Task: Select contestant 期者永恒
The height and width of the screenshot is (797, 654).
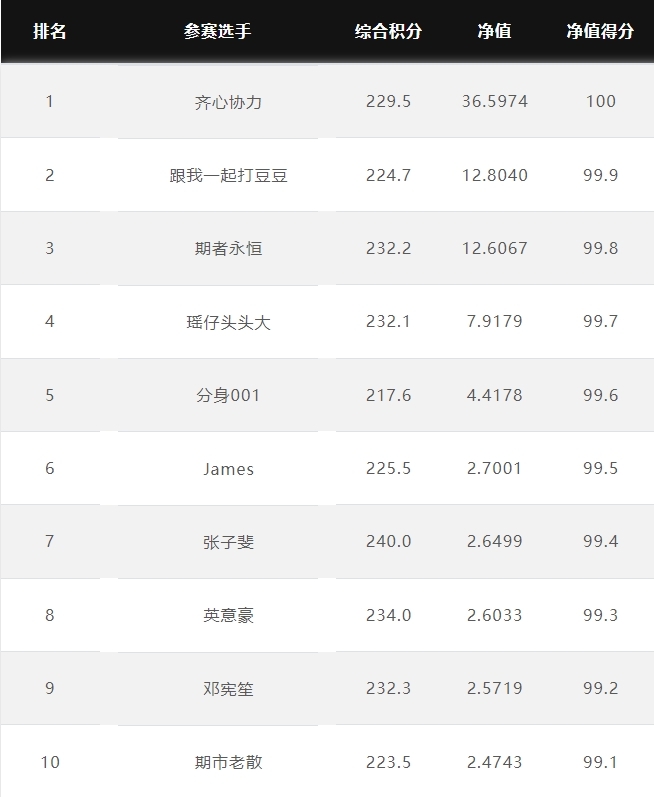Action: coord(228,249)
